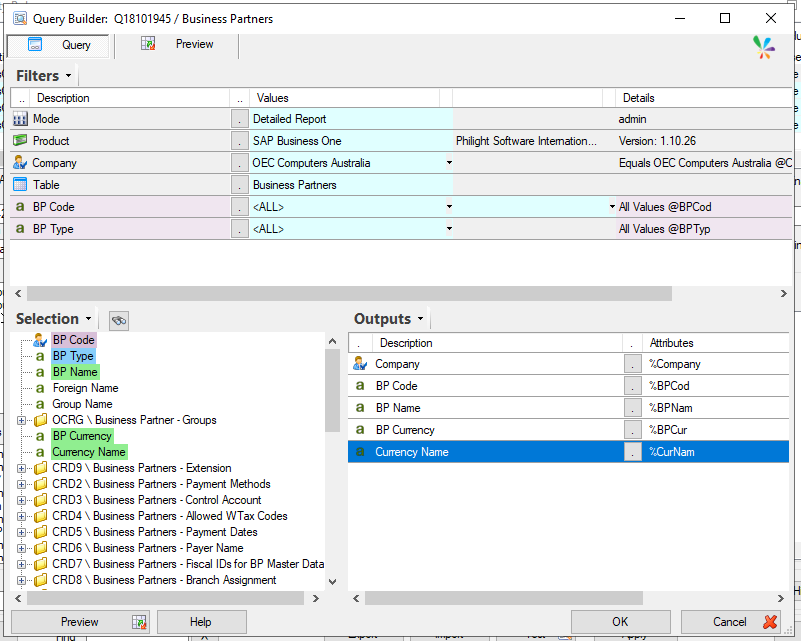This screenshot has width=801, height=641.
Task: Click the Mode row icon in Filters
Action: [x=20, y=119]
